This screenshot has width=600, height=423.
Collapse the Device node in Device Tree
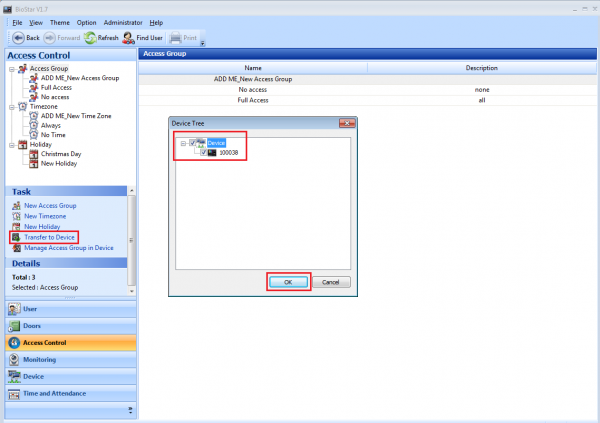[x=183, y=143]
